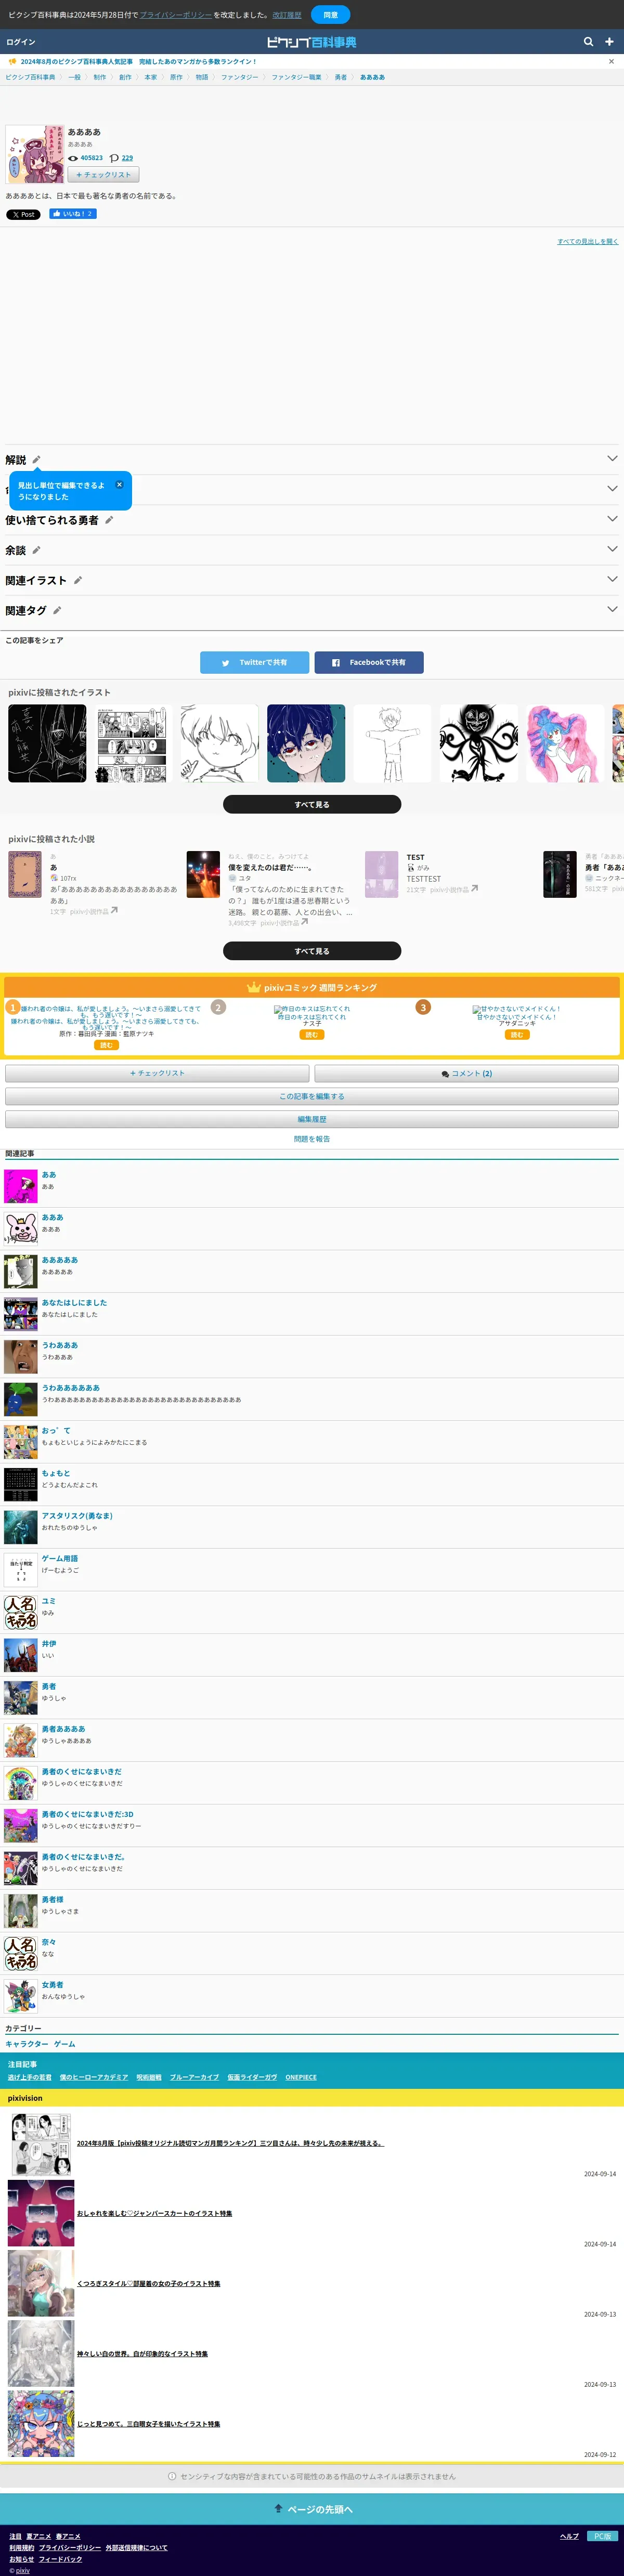Click the eye view-count icon near 405823

coord(73,158)
